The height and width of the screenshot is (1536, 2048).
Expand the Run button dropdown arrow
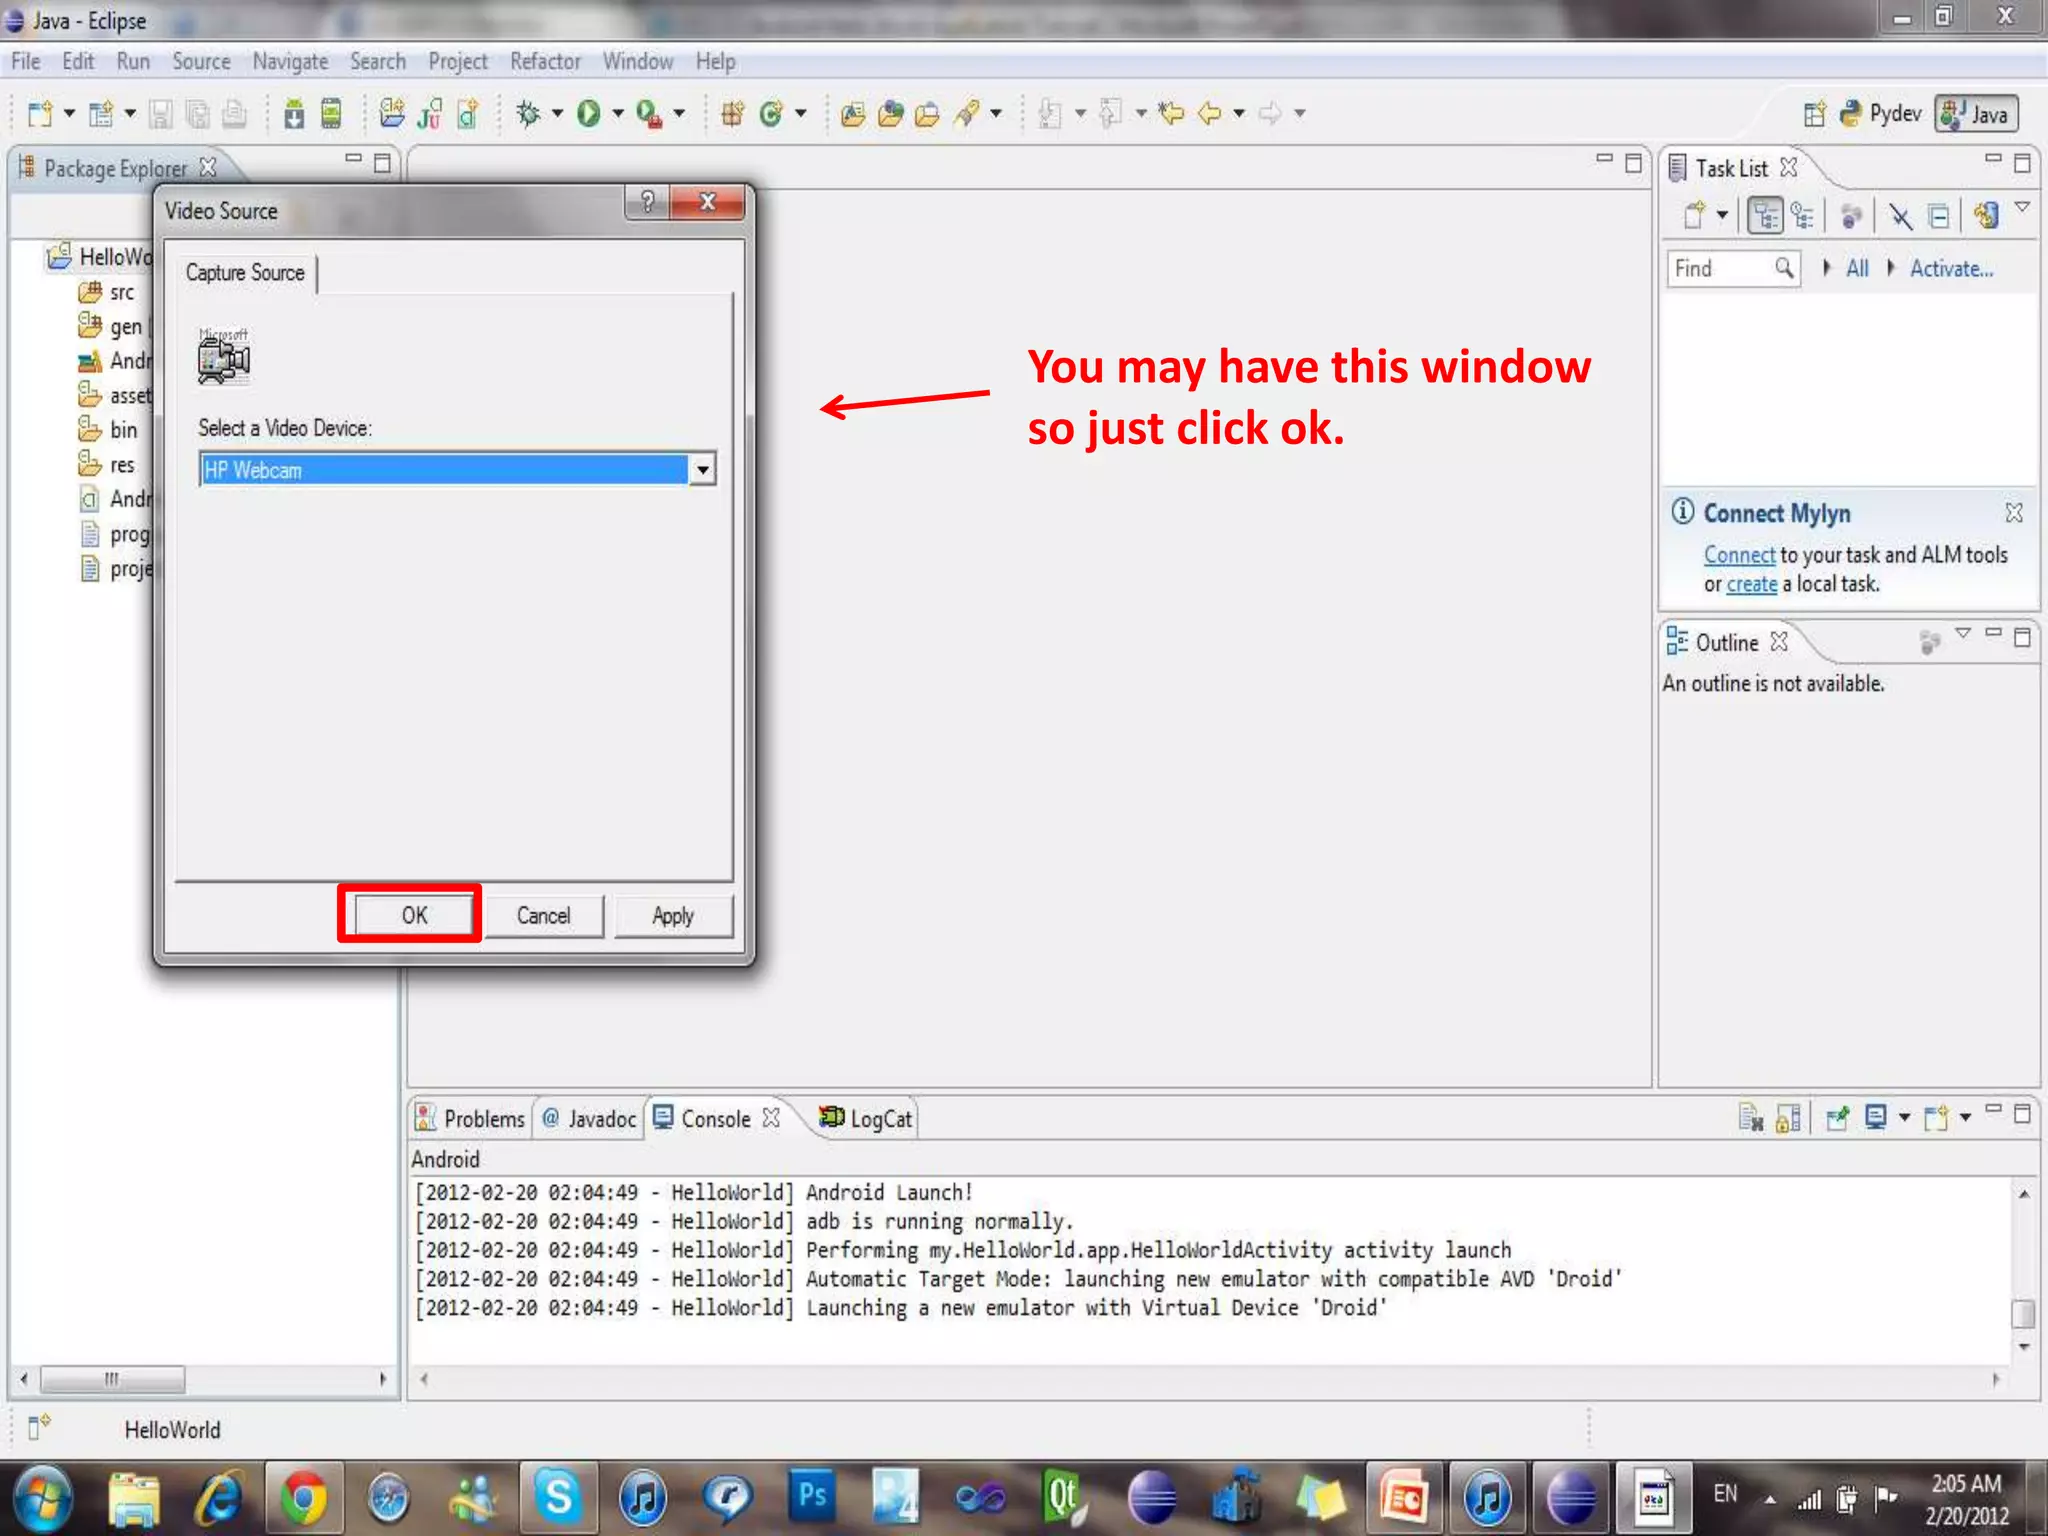[618, 114]
